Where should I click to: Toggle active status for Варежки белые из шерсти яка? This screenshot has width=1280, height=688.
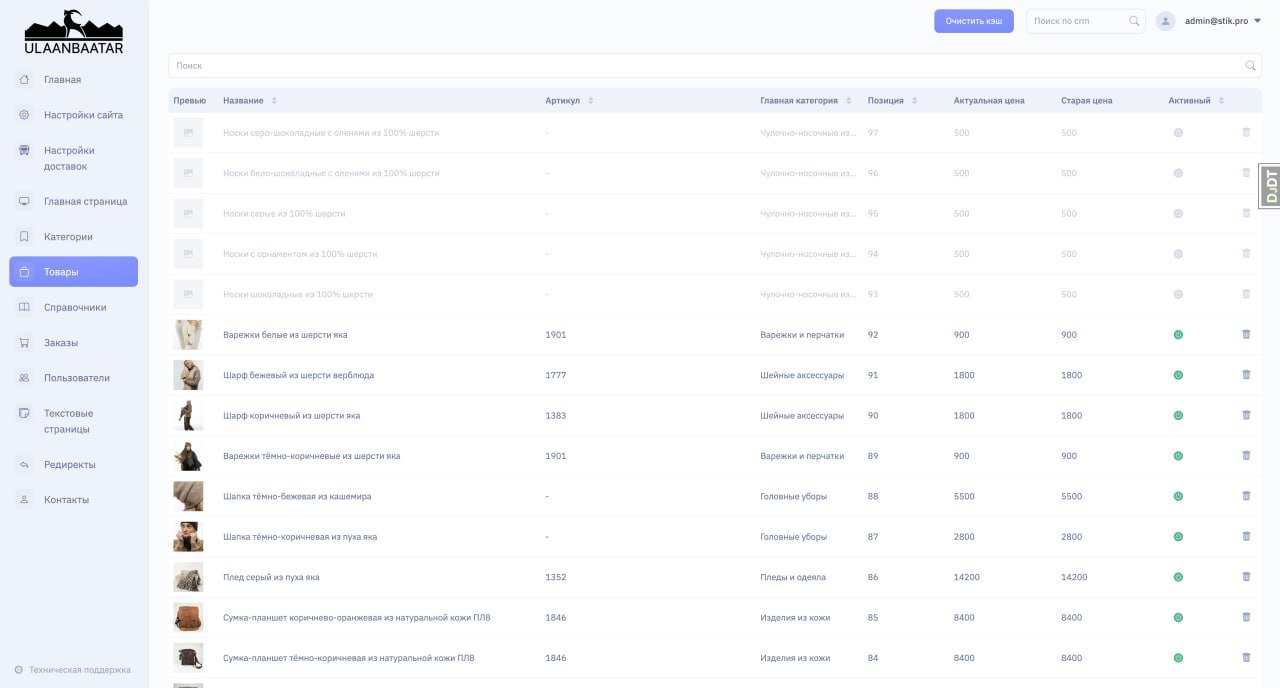1178,335
